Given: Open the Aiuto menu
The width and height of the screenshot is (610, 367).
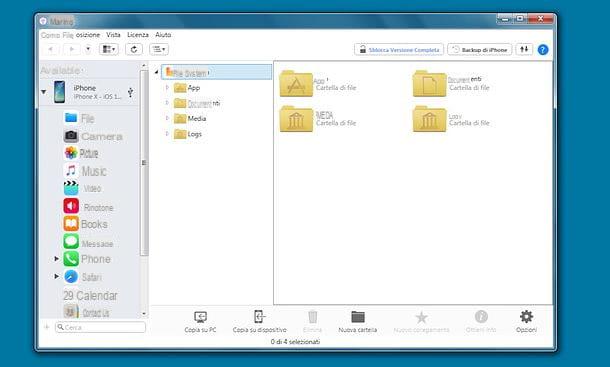Looking at the screenshot, I should (163, 35).
